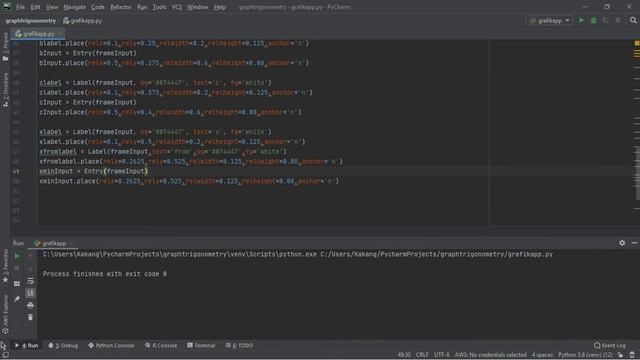Rerun grafikapp in the Run panel
The height and width of the screenshot is (360, 640).
17,256
